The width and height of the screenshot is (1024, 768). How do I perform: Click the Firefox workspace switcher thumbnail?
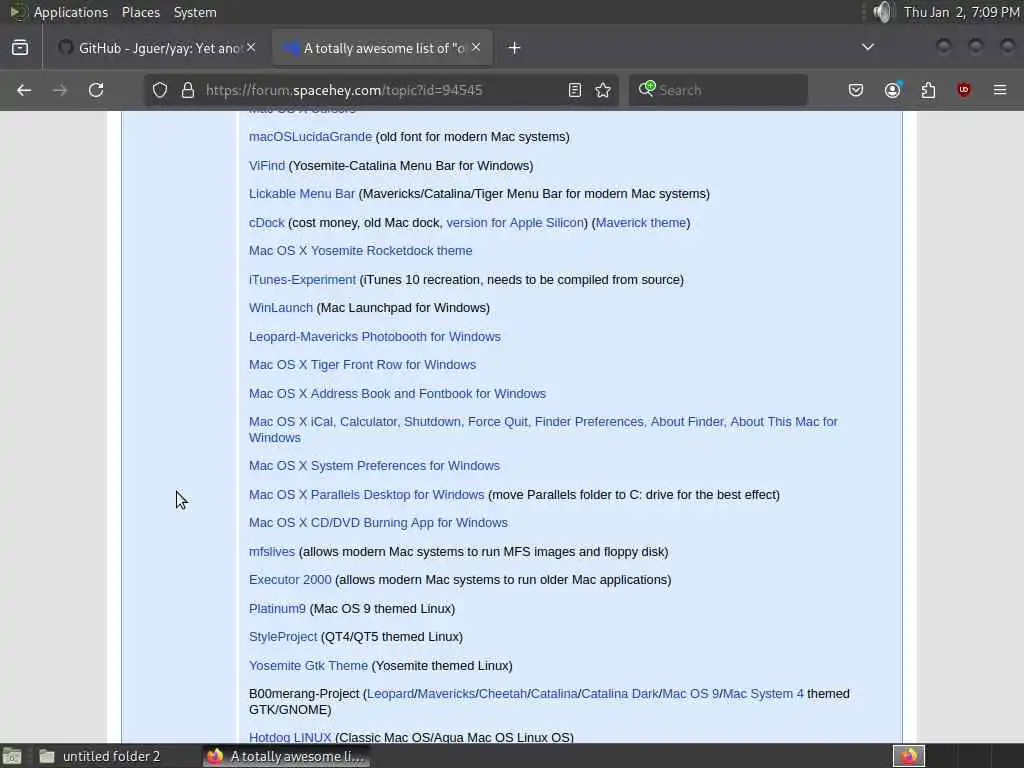908,756
